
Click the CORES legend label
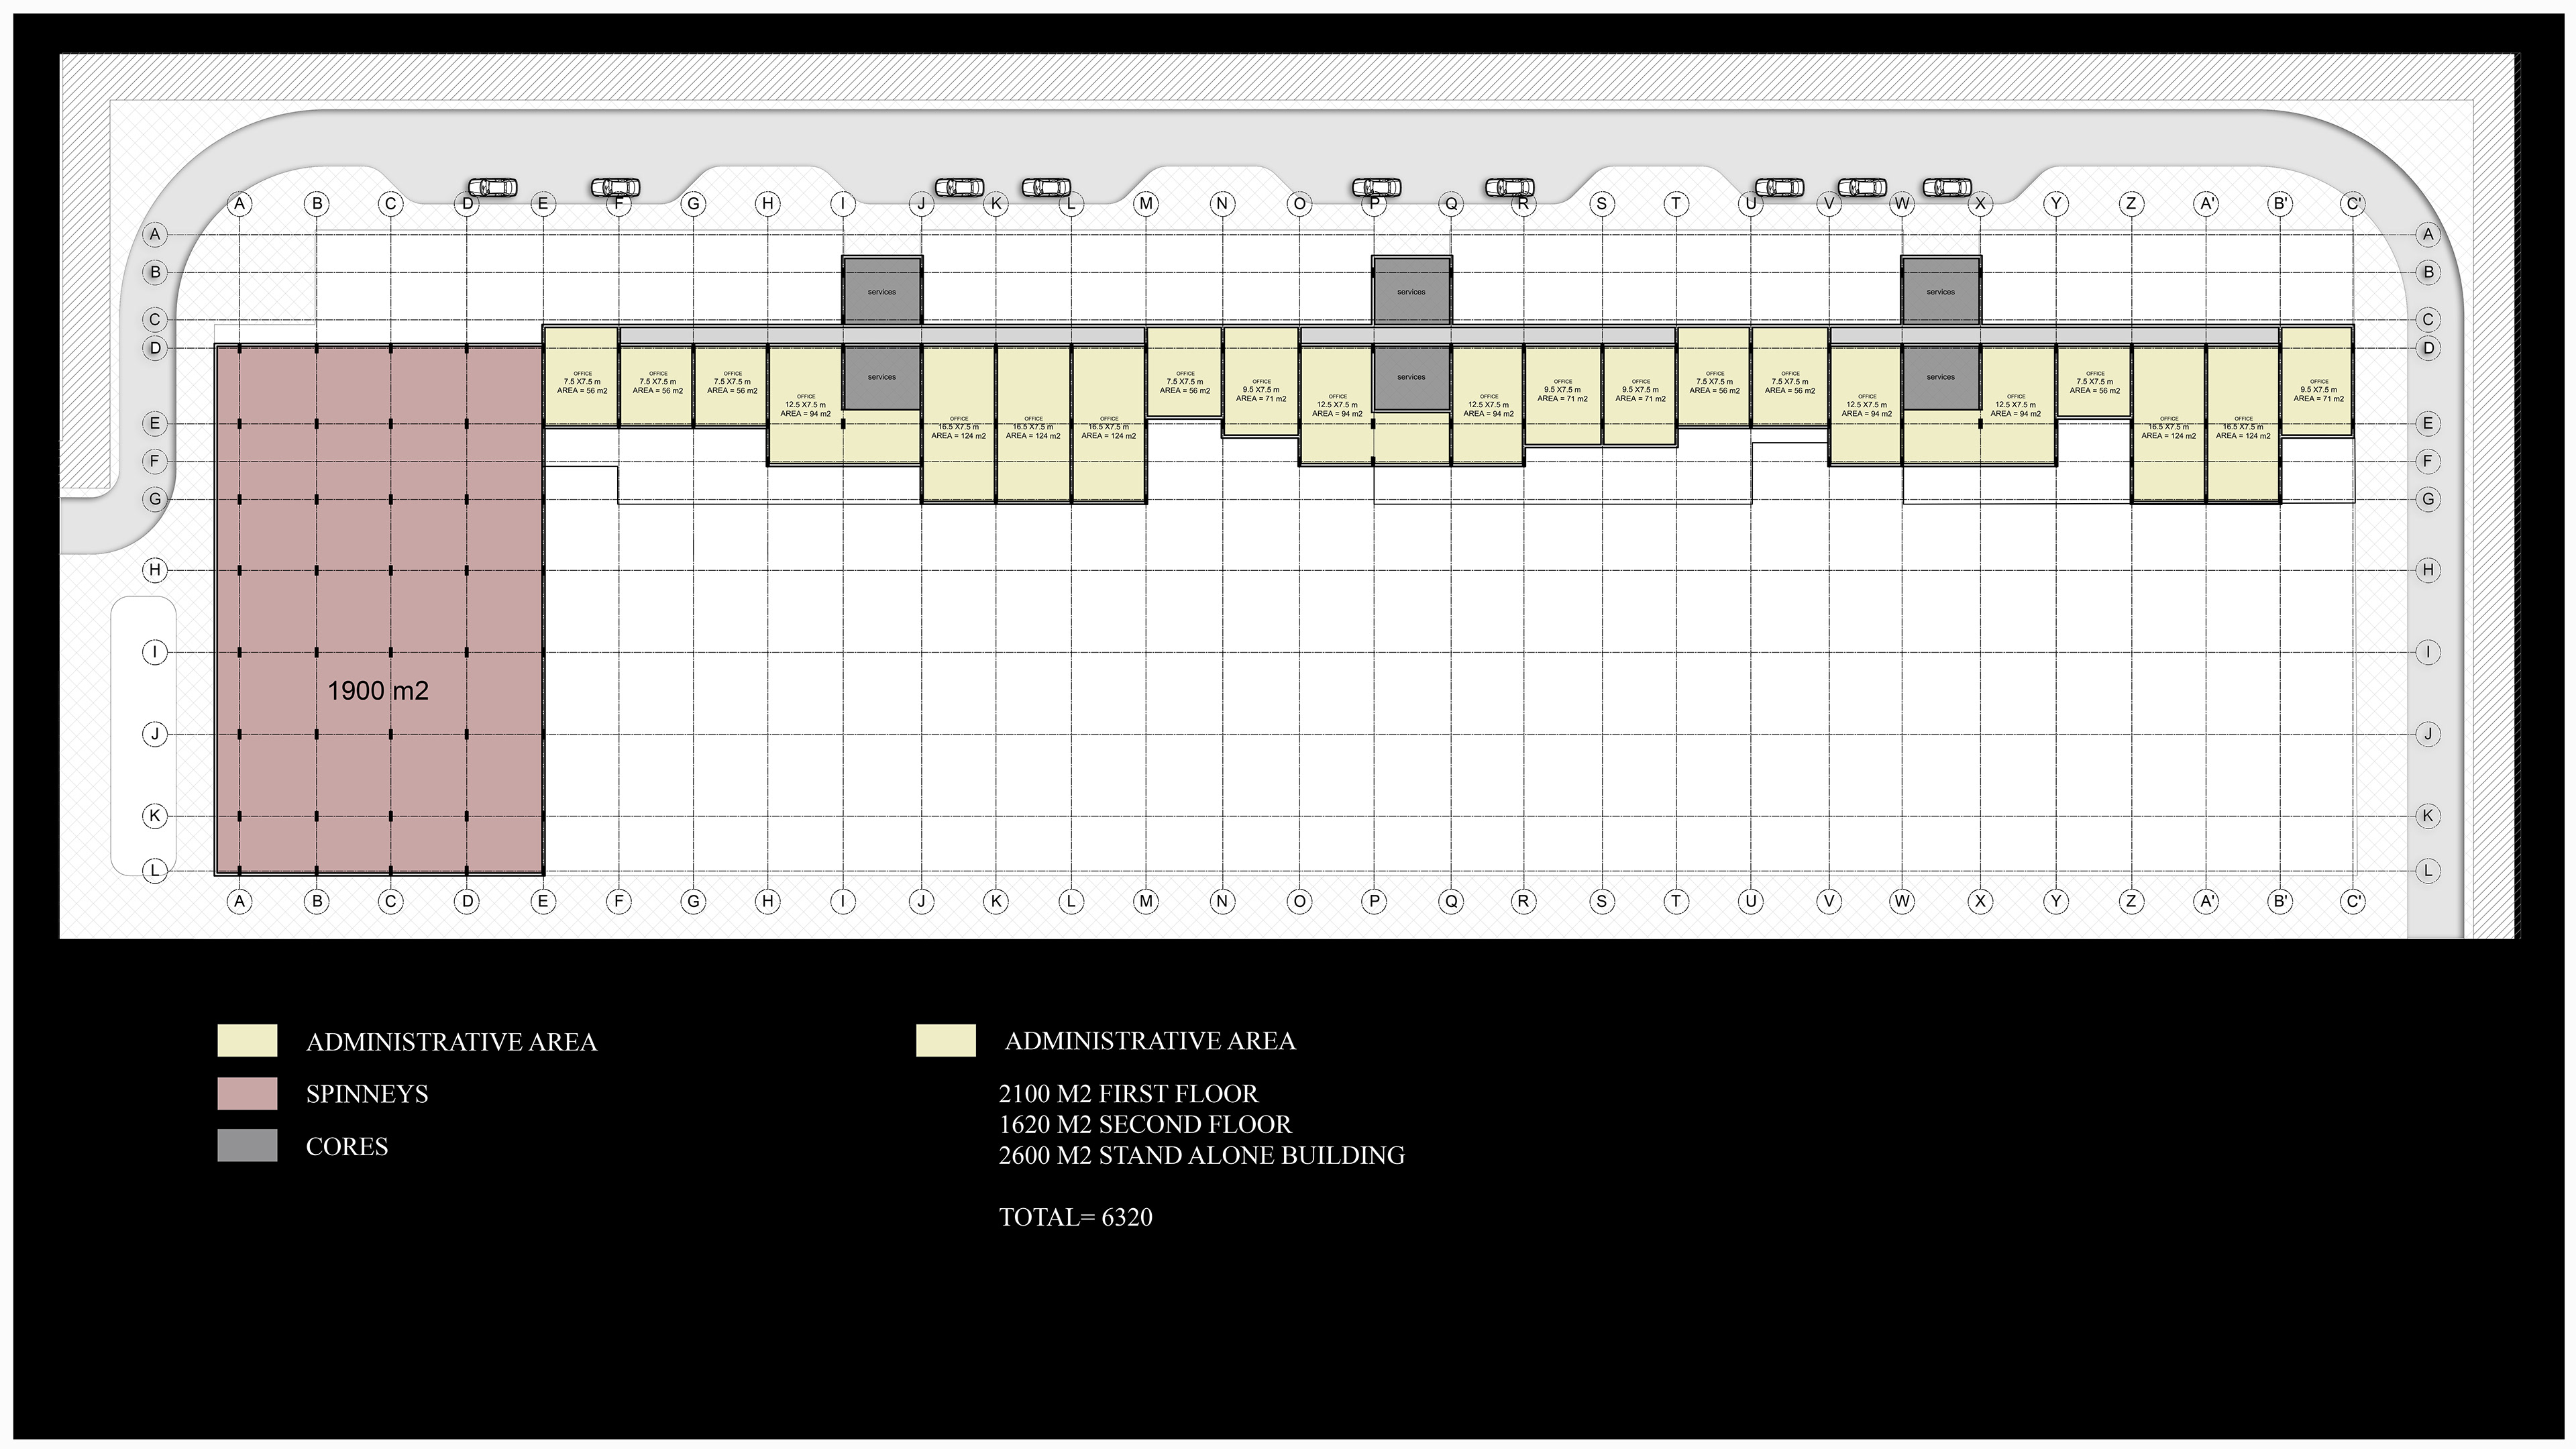(x=347, y=1147)
